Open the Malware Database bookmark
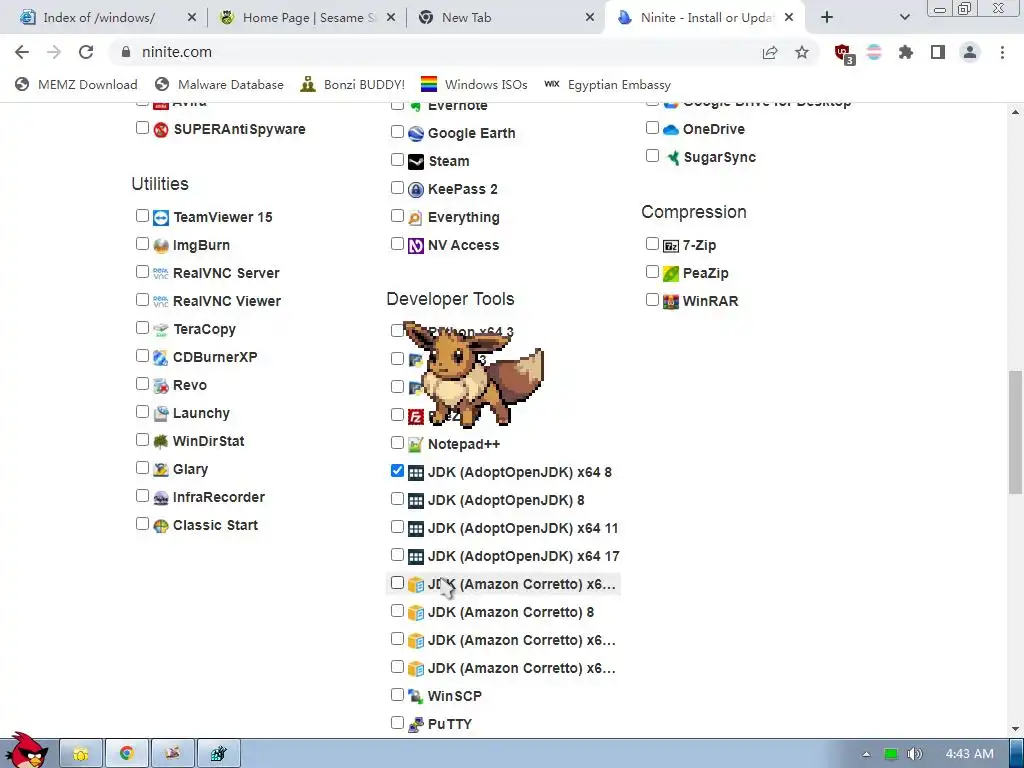The width and height of the screenshot is (1024, 768). tap(219, 85)
